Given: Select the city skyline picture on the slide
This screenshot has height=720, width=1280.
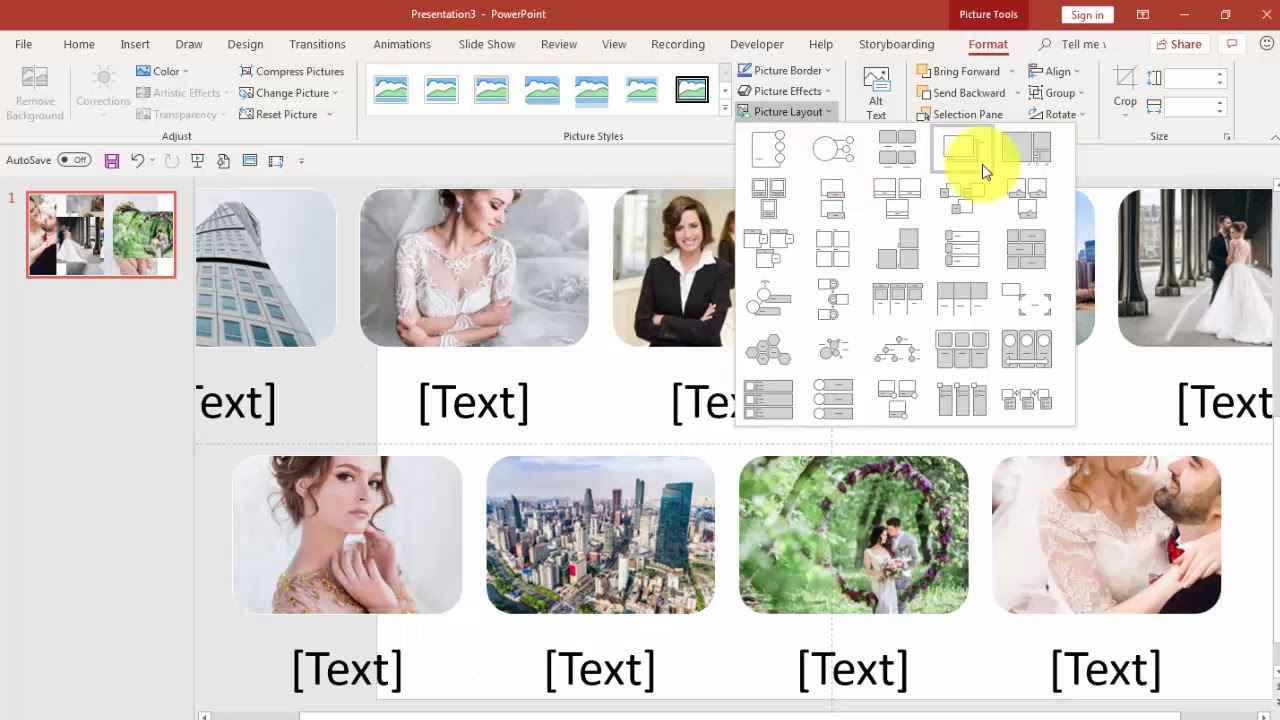Looking at the screenshot, I should click(600, 534).
